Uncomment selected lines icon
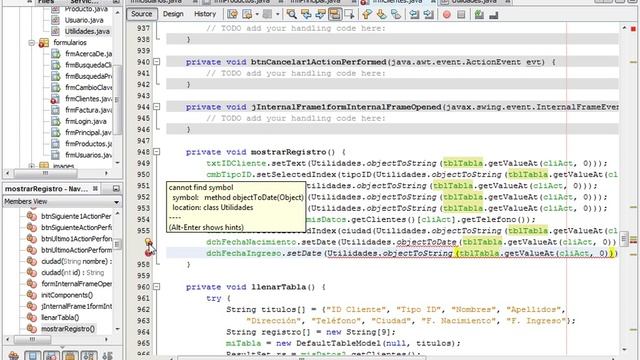This screenshot has width=640, height=360. (x=493, y=15)
